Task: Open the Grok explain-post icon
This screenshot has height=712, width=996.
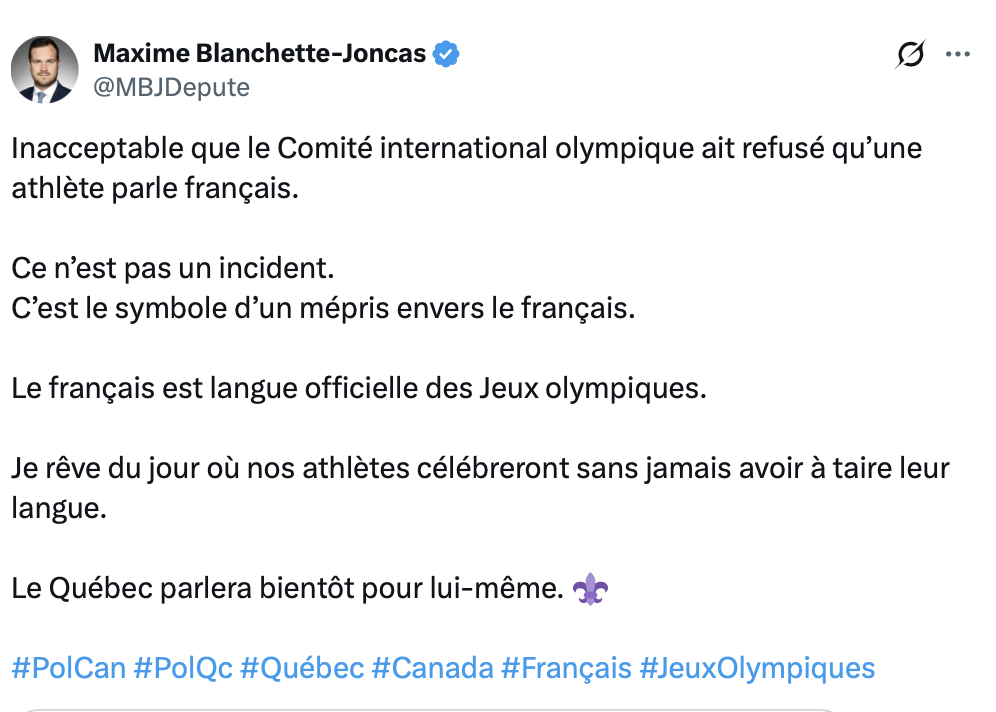Action: click(910, 56)
